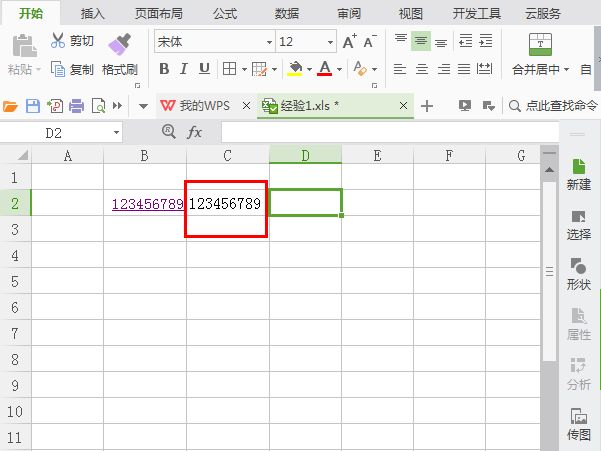
Task: Open the 数据 ribbon tab
Action: (x=287, y=14)
